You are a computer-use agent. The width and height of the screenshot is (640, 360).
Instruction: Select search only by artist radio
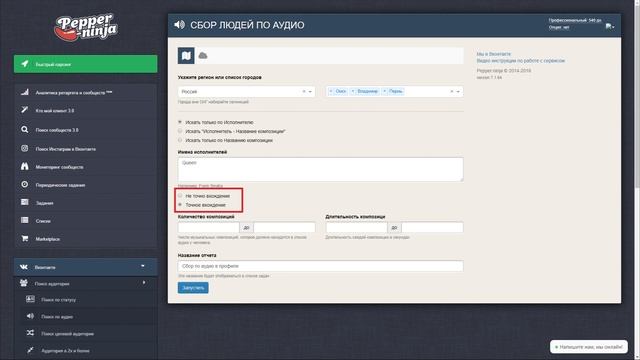click(x=180, y=122)
